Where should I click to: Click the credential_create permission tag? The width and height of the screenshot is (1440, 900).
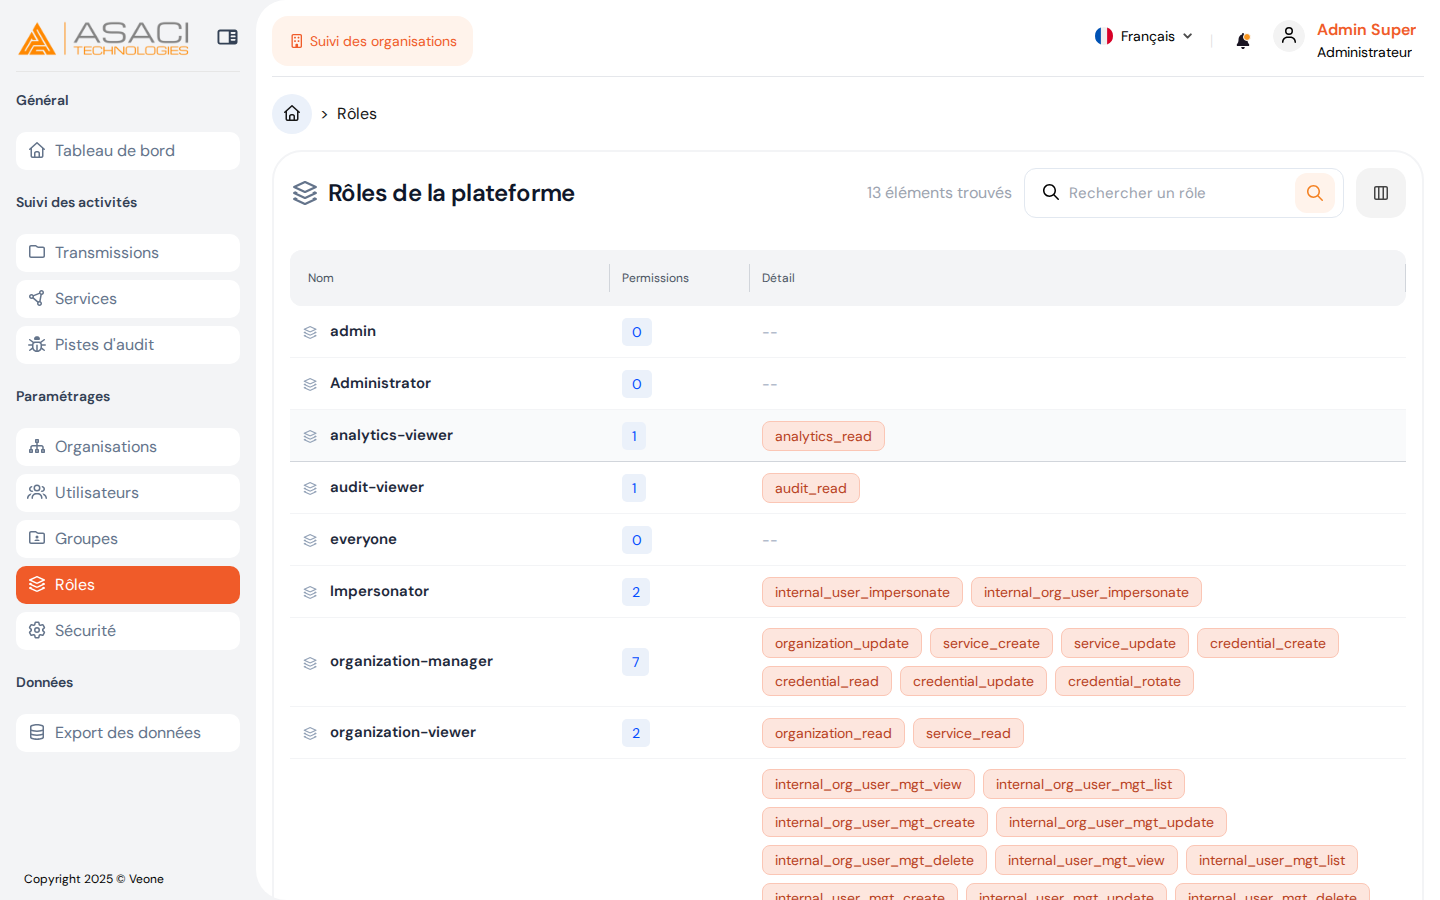(1268, 643)
